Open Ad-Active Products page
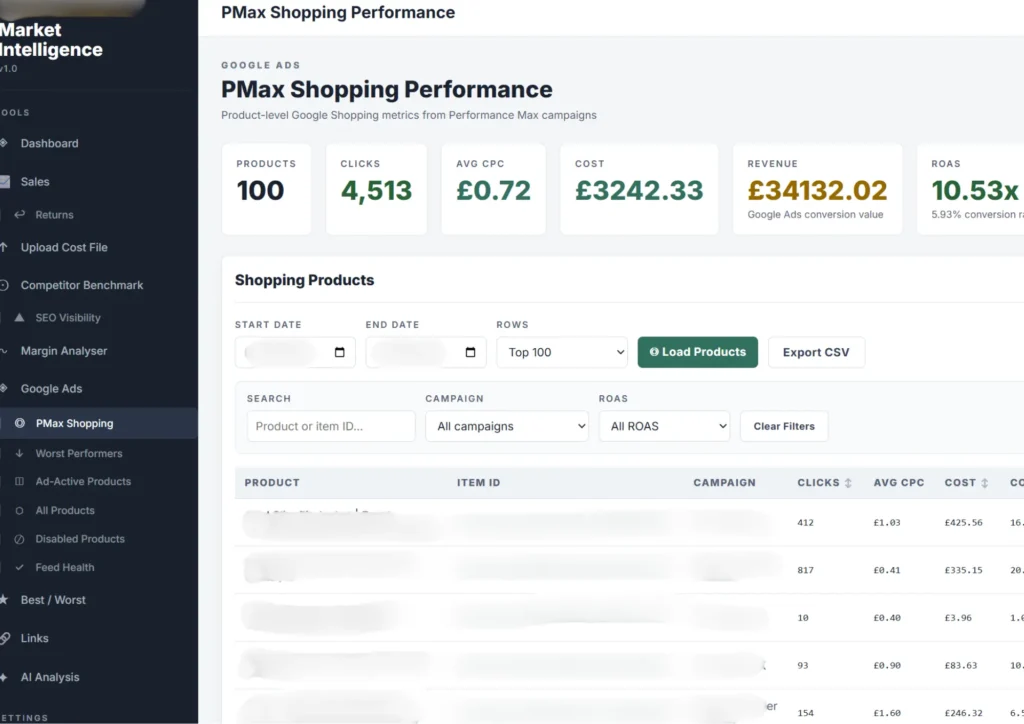1024x724 pixels. click(83, 482)
